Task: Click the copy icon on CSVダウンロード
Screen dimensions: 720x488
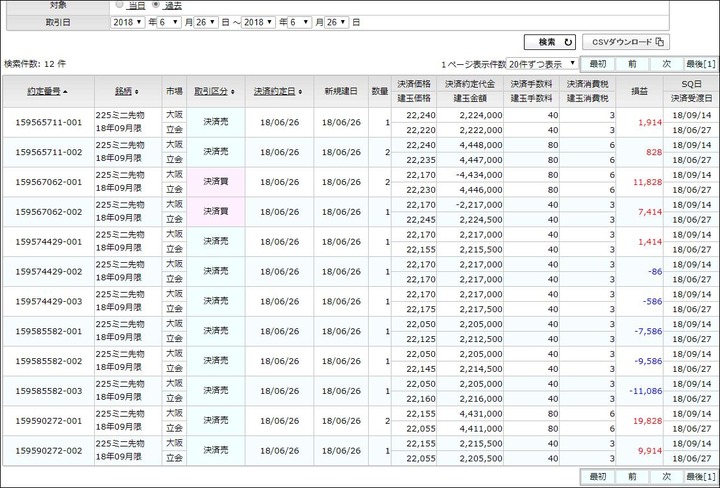Action: point(660,42)
